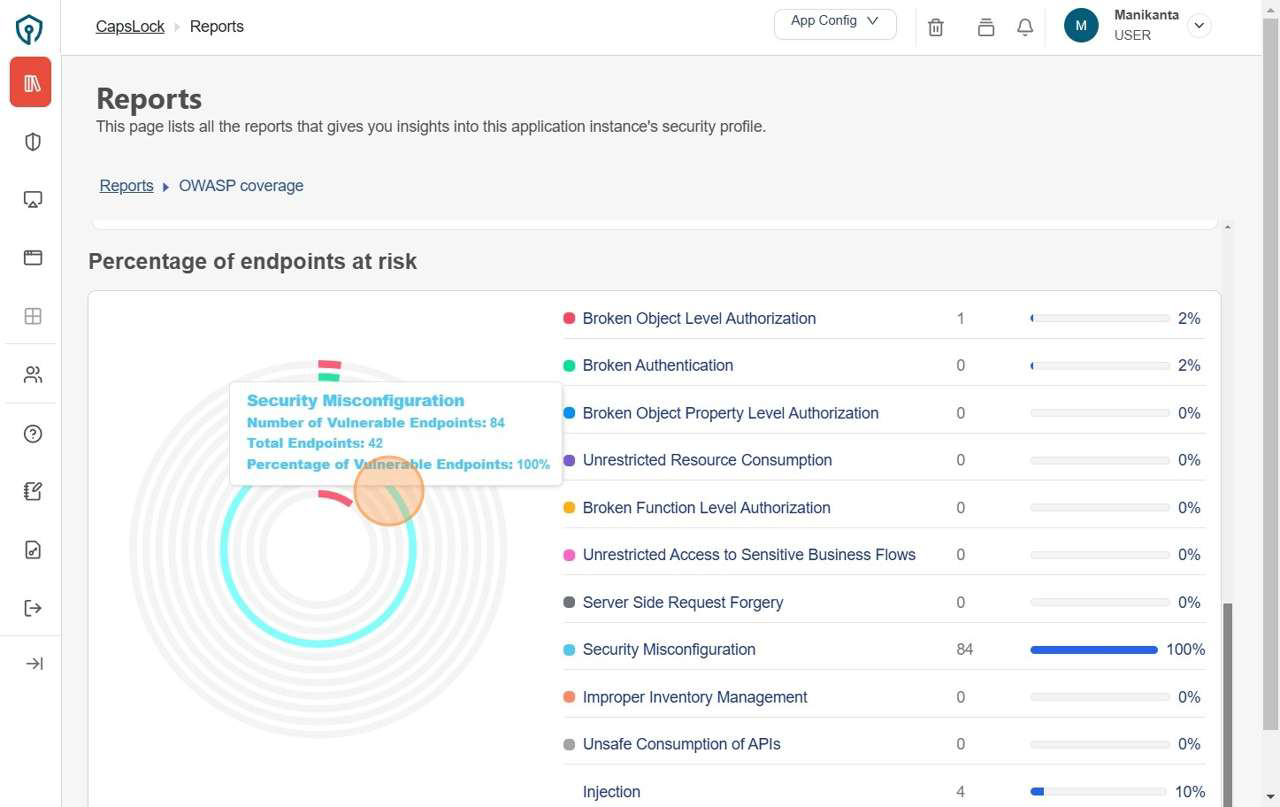
Task: Click the browser window icon in sidebar
Action: (x=32, y=257)
